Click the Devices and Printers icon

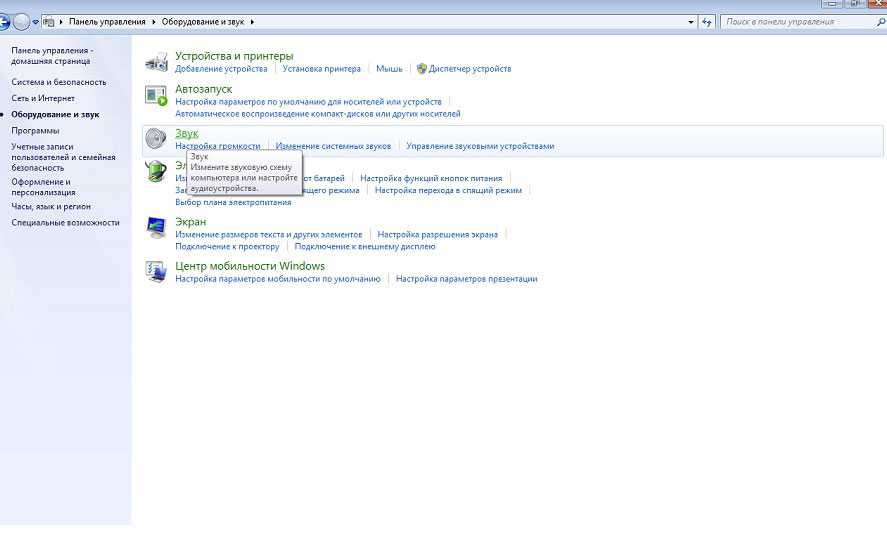coord(156,62)
